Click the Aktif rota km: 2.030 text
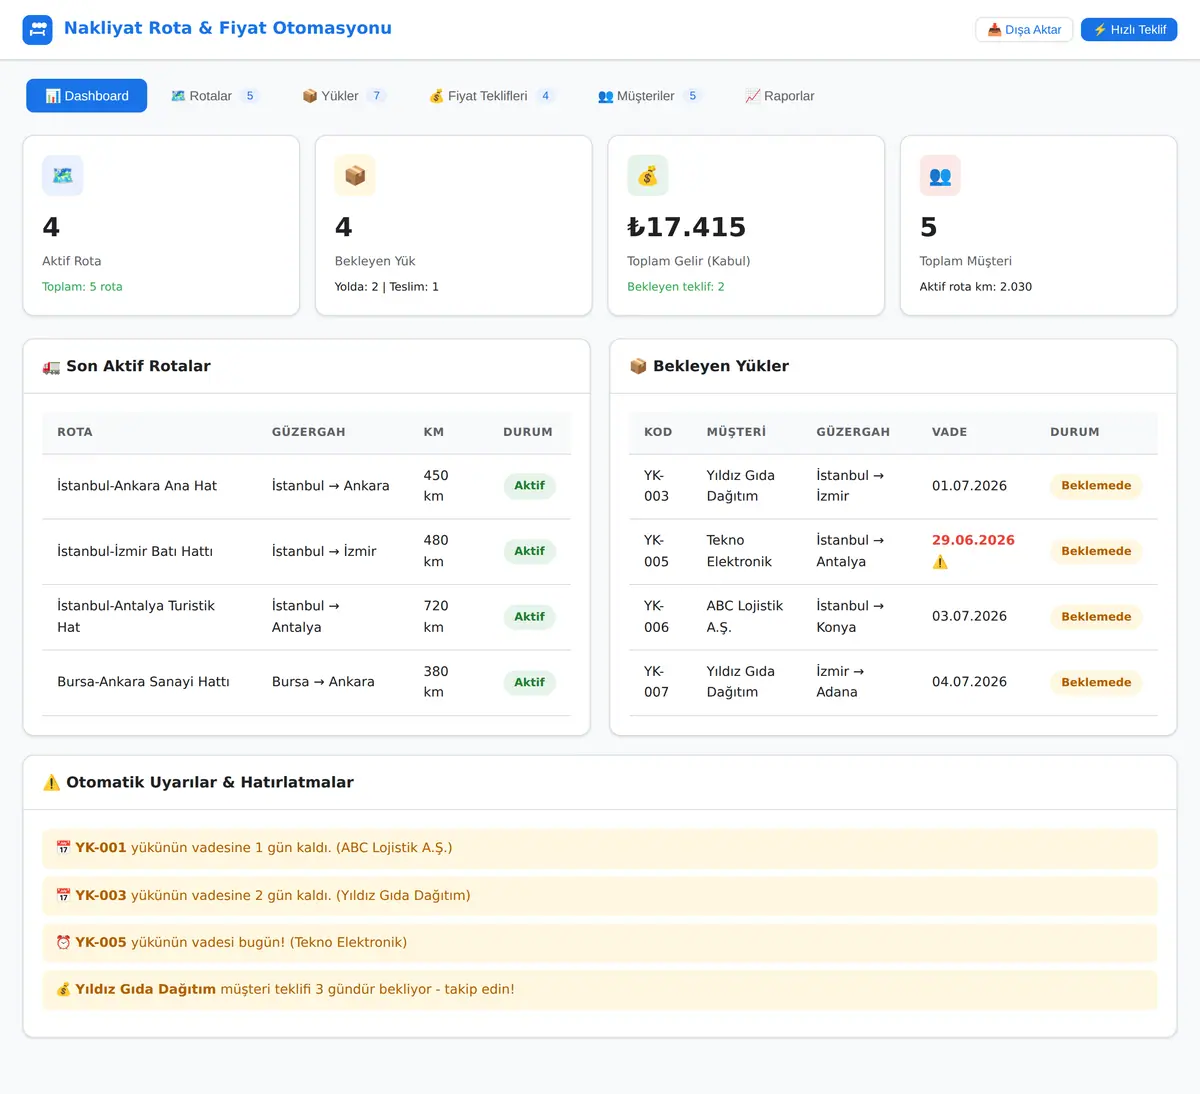 (976, 287)
